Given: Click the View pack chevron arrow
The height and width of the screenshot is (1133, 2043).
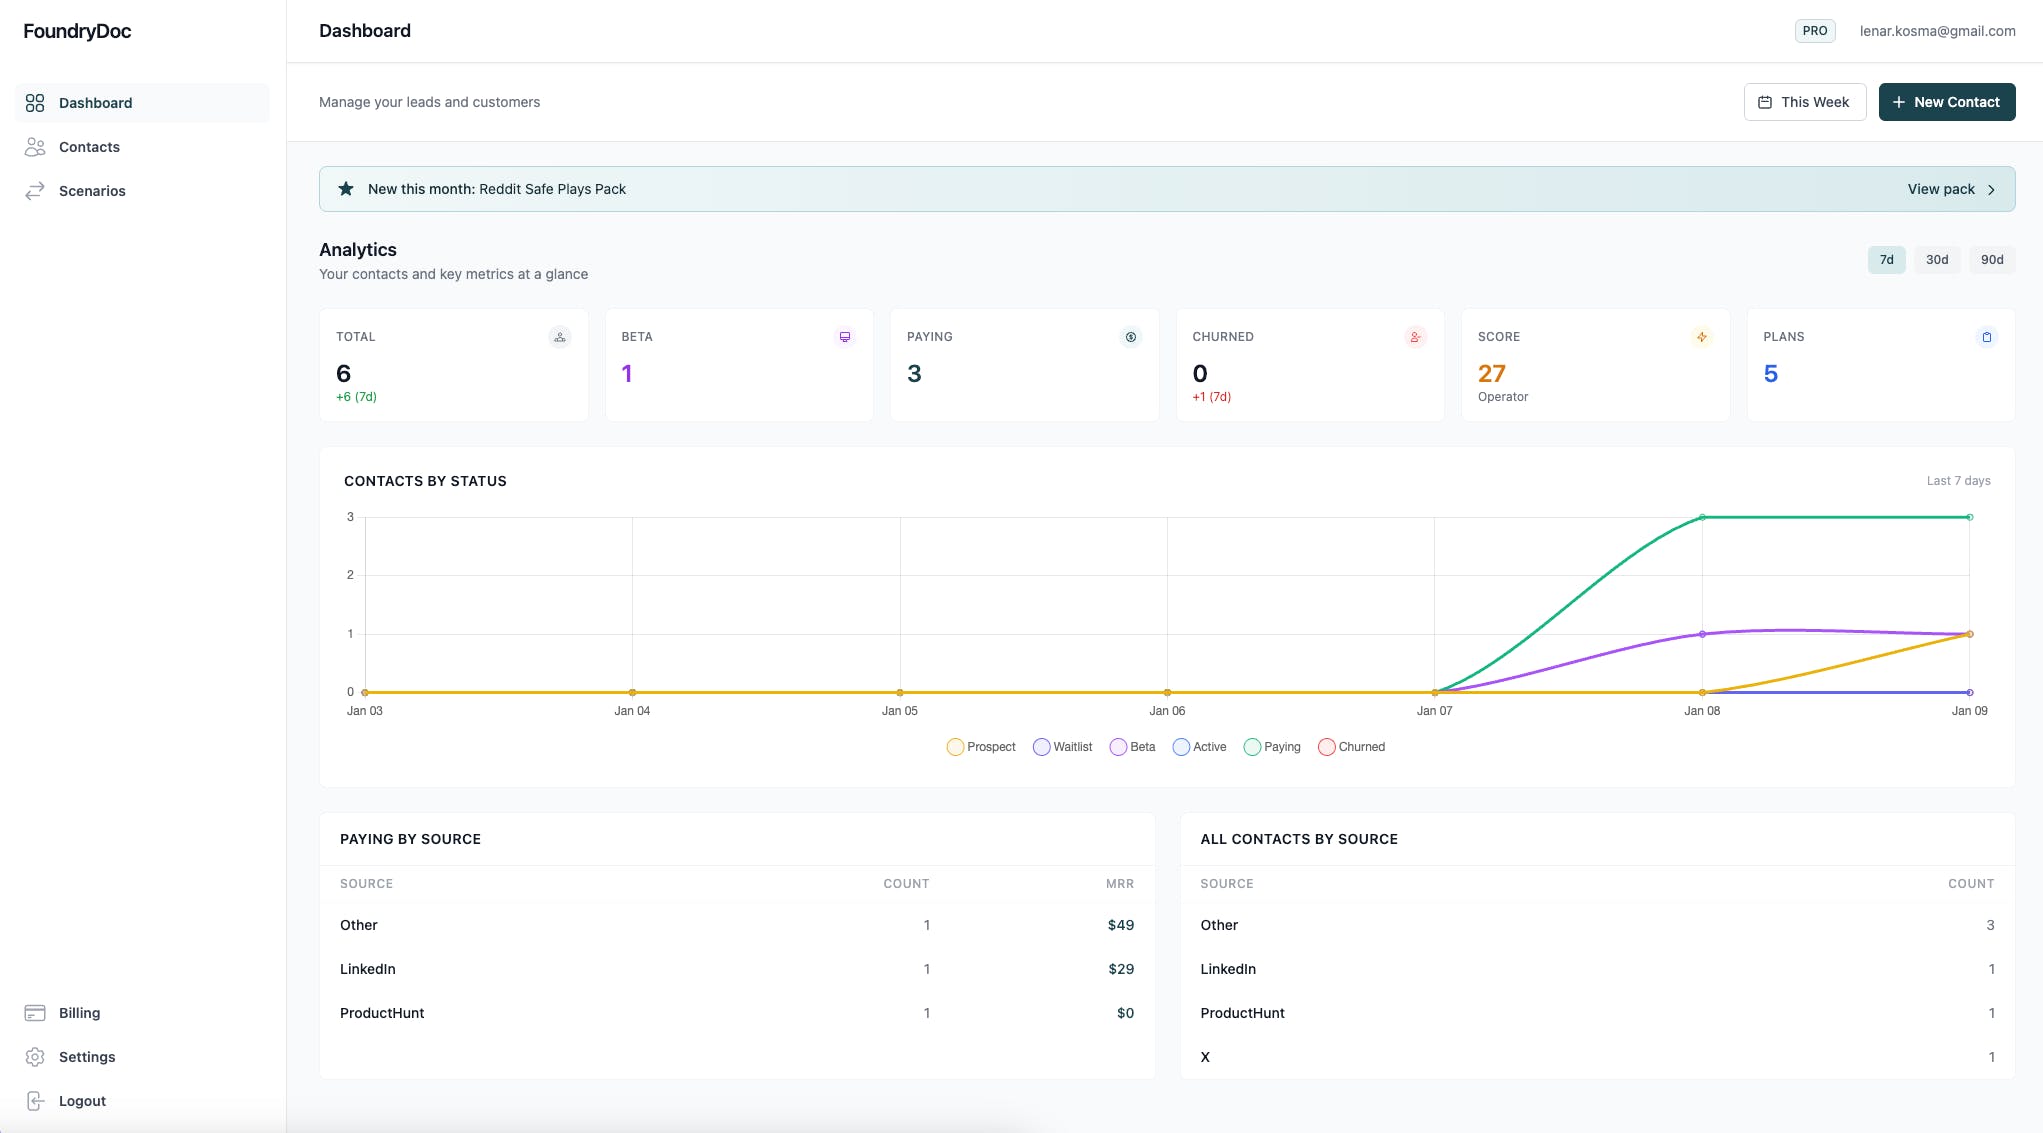Looking at the screenshot, I should [x=1991, y=189].
